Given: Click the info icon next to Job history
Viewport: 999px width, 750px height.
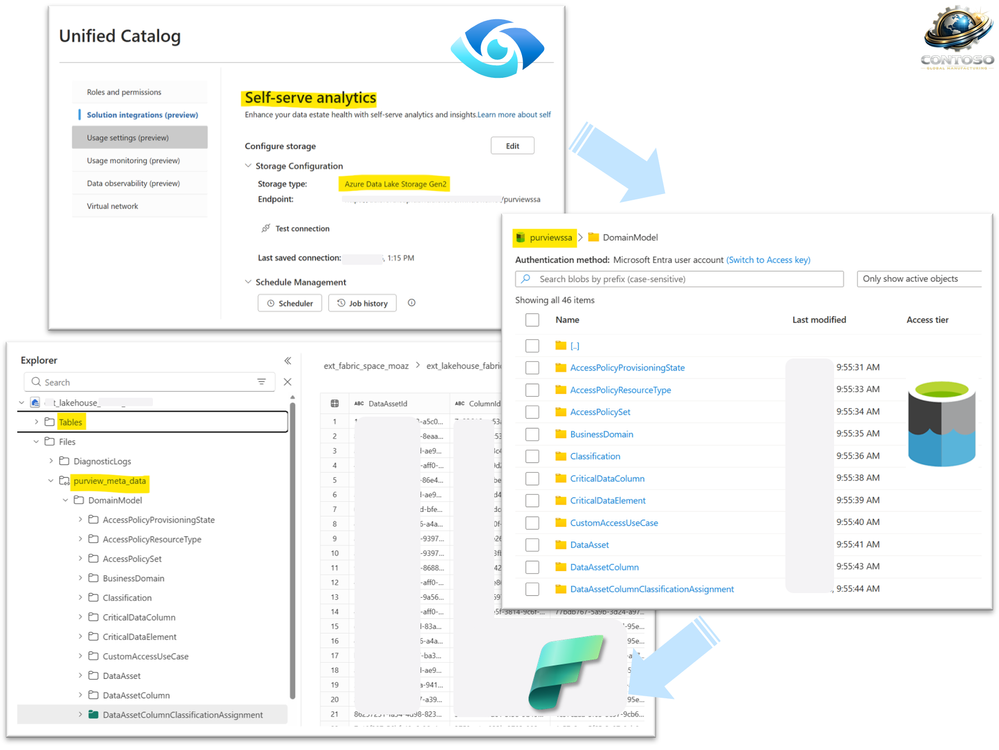Looking at the screenshot, I should (x=412, y=303).
